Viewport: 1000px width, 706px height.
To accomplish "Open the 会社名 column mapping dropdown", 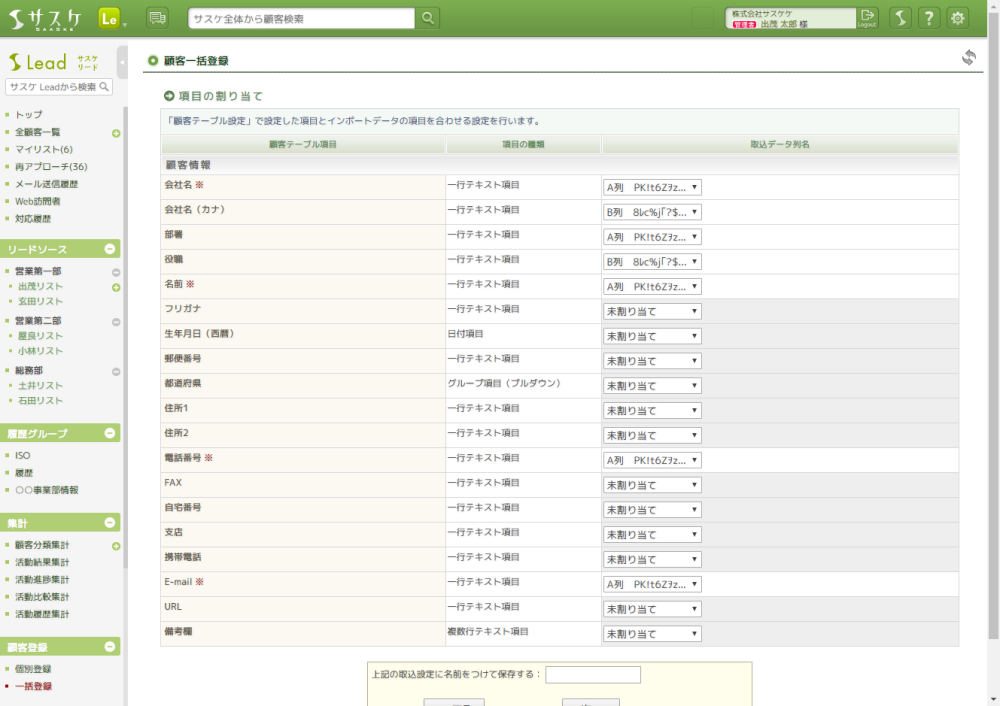I will pyautogui.click(x=651, y=187).
